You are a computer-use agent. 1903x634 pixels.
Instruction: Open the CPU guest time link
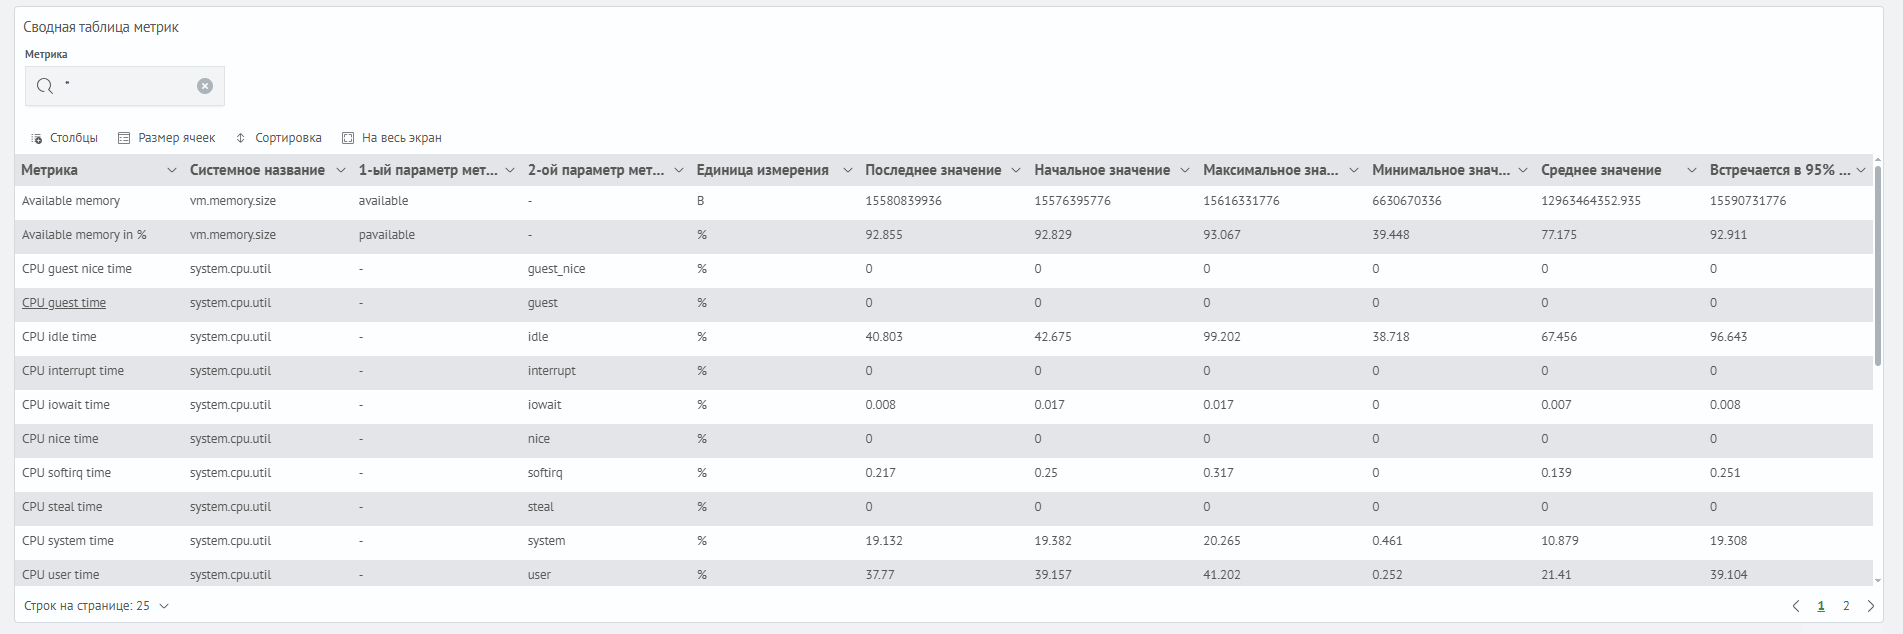point(64,303)
